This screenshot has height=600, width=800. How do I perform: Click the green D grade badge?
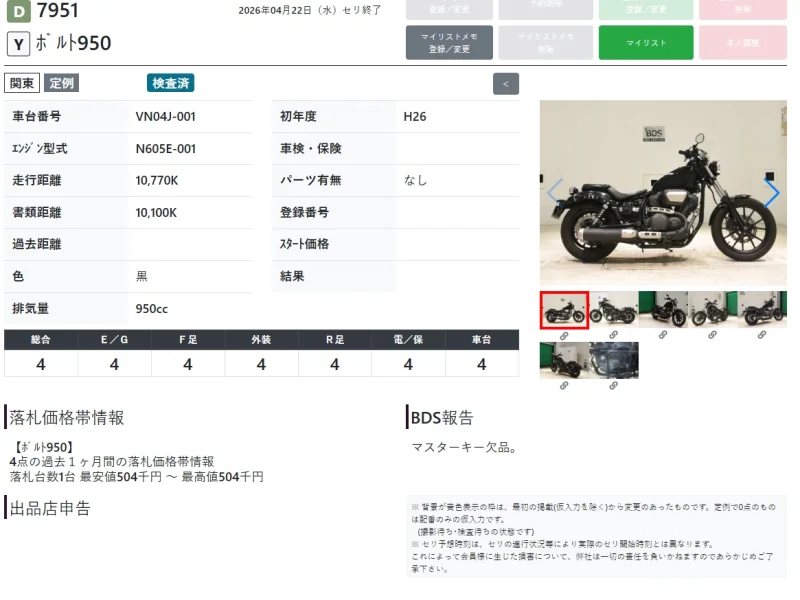[x=19, y=11]
